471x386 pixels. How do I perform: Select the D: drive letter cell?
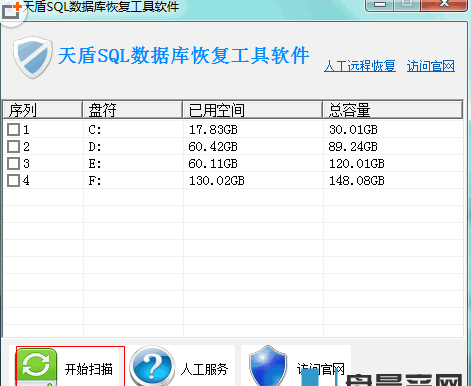pos(95,147)
